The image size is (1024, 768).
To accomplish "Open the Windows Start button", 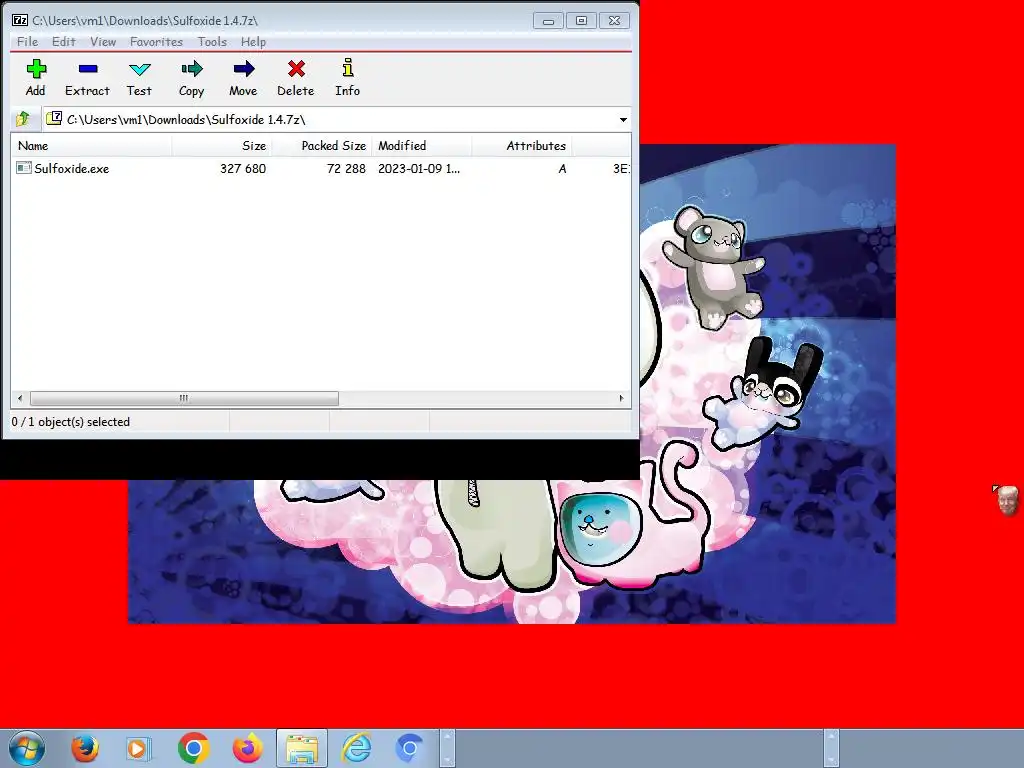I will 27,748.
